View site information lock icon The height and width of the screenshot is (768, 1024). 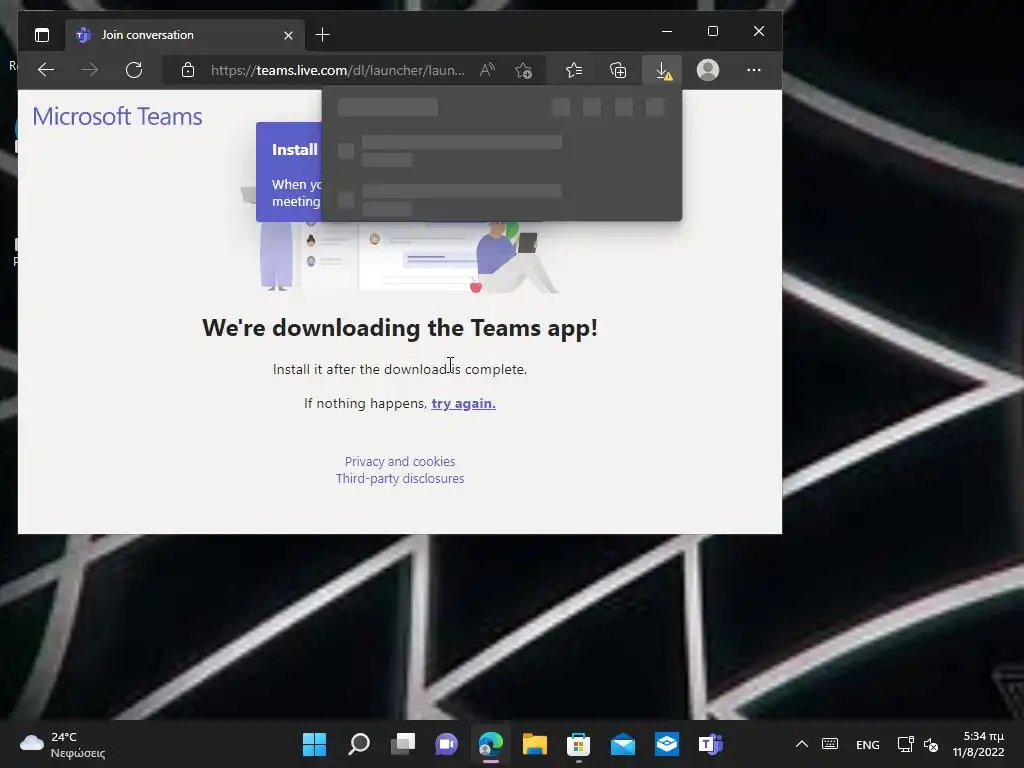coord(188,70)
